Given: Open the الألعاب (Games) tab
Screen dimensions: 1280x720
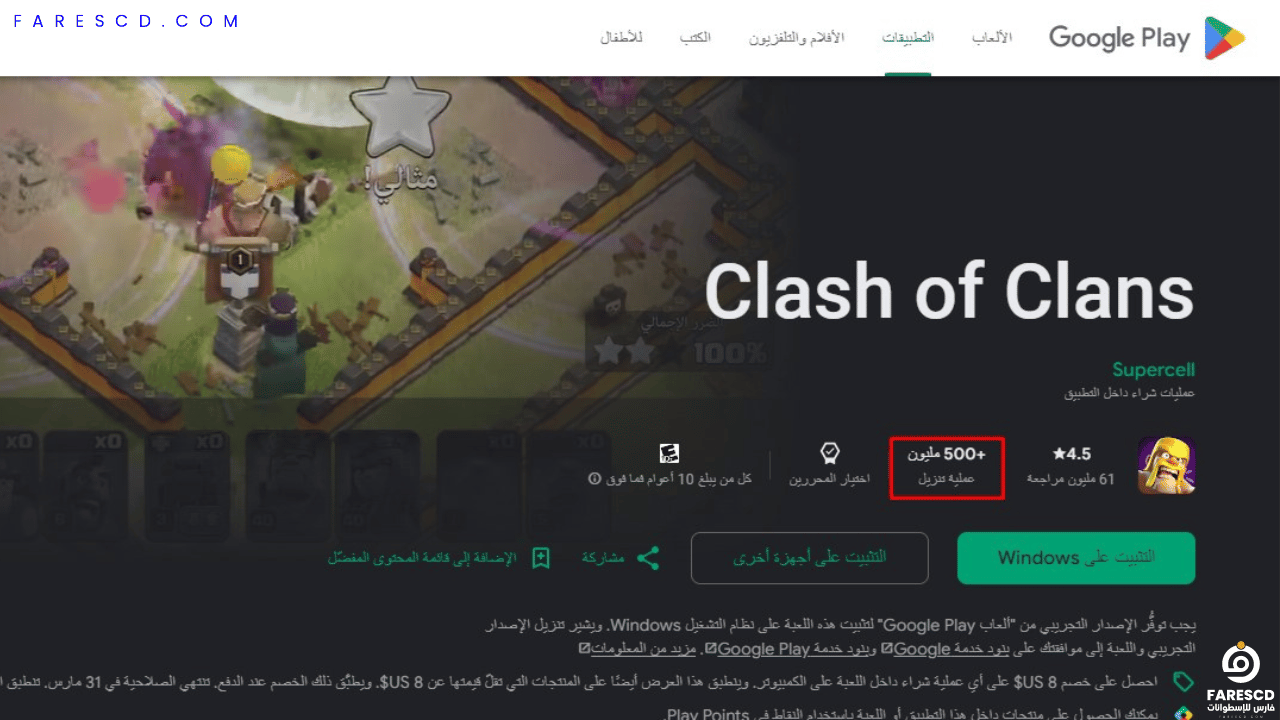Looking at the screenshot, I should pos(992,38).
